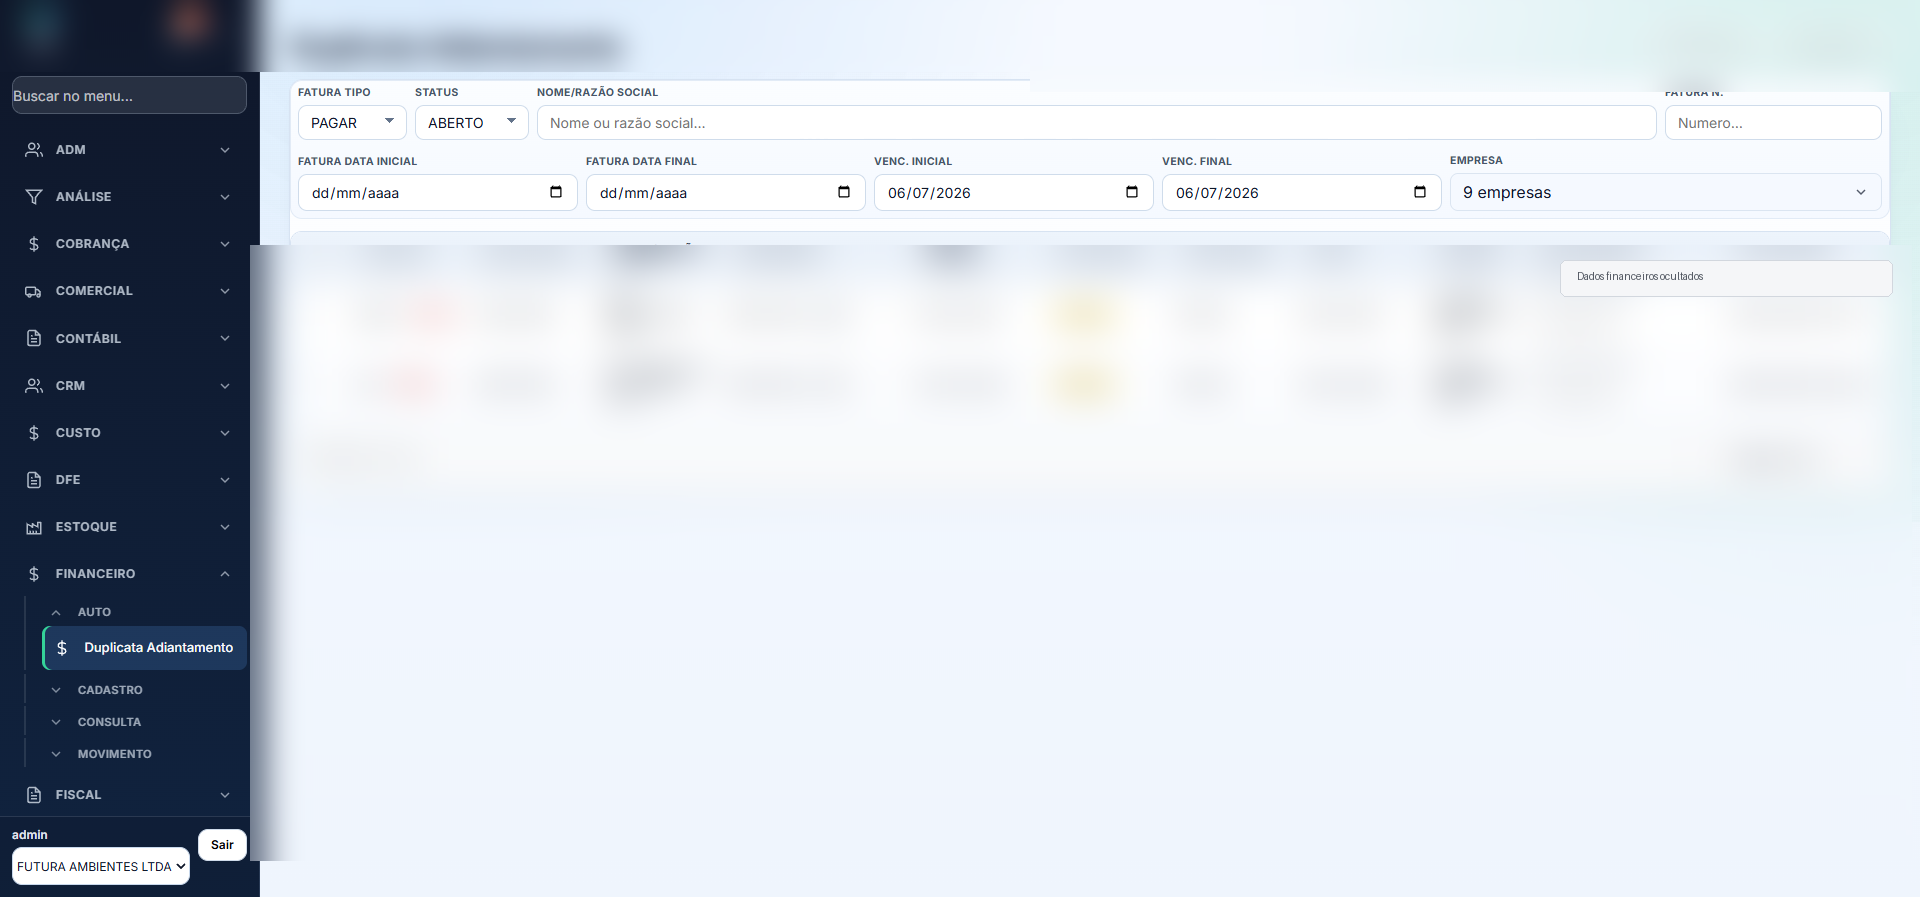The width and height of the screenshot is (1920, 897).
Task: Open the Status ABERTO dropdown
Action: coord(471,123)
